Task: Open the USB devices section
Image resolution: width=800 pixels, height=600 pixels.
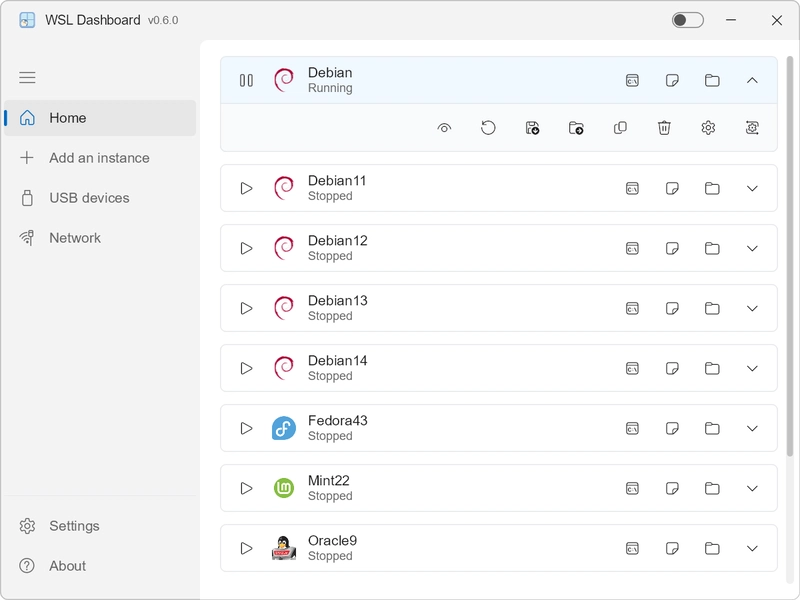Action: click(x=91, y=198)
